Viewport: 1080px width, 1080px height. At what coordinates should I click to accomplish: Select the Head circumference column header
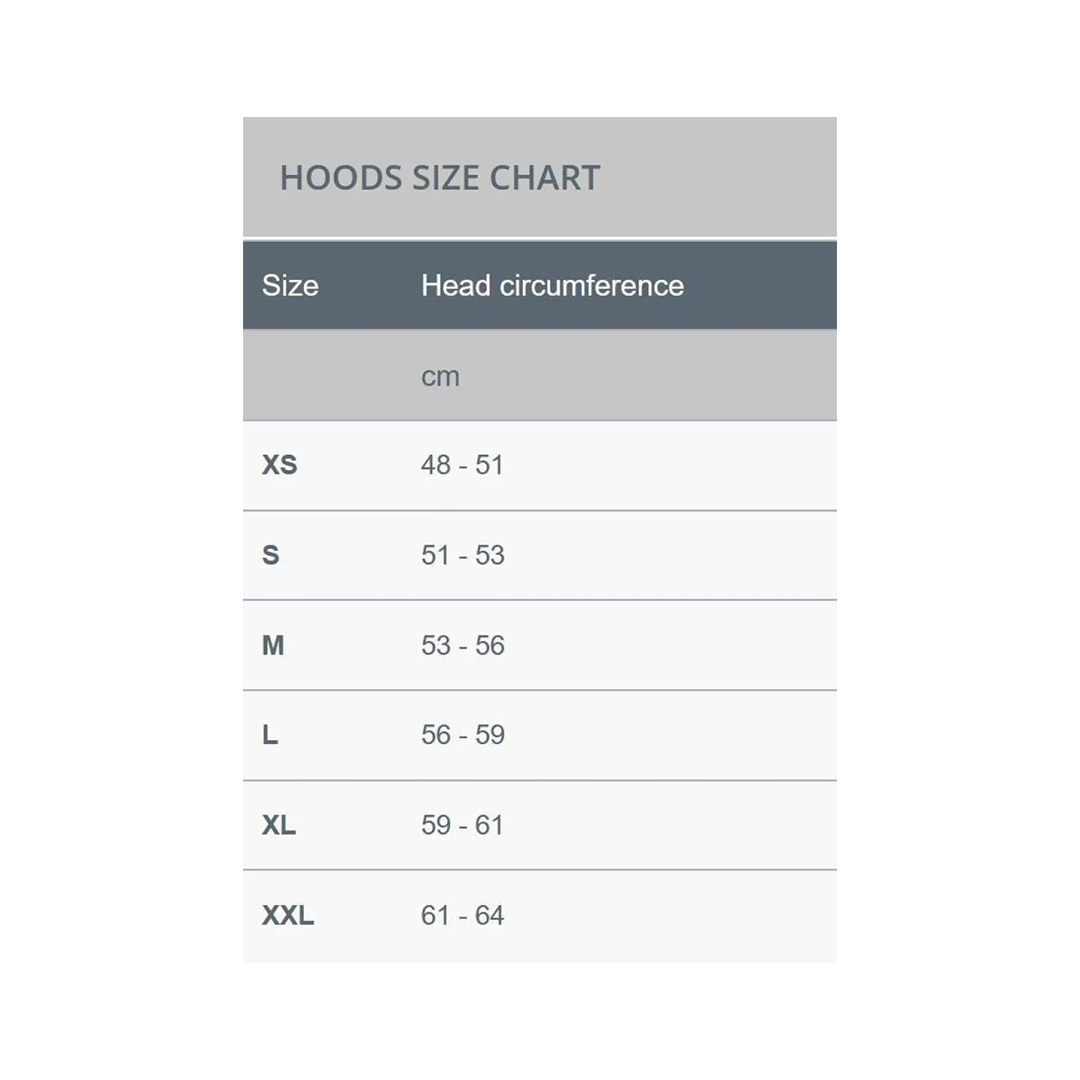point(552,286)
